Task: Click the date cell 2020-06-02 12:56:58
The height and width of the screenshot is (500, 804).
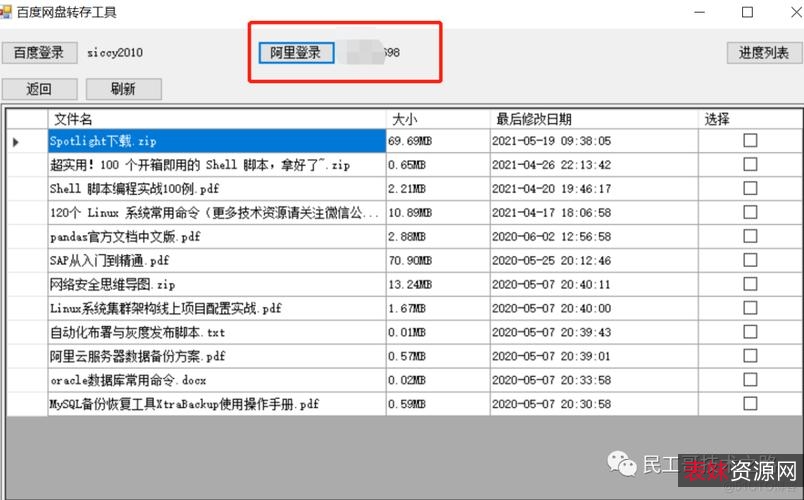Action: (594, 236)
